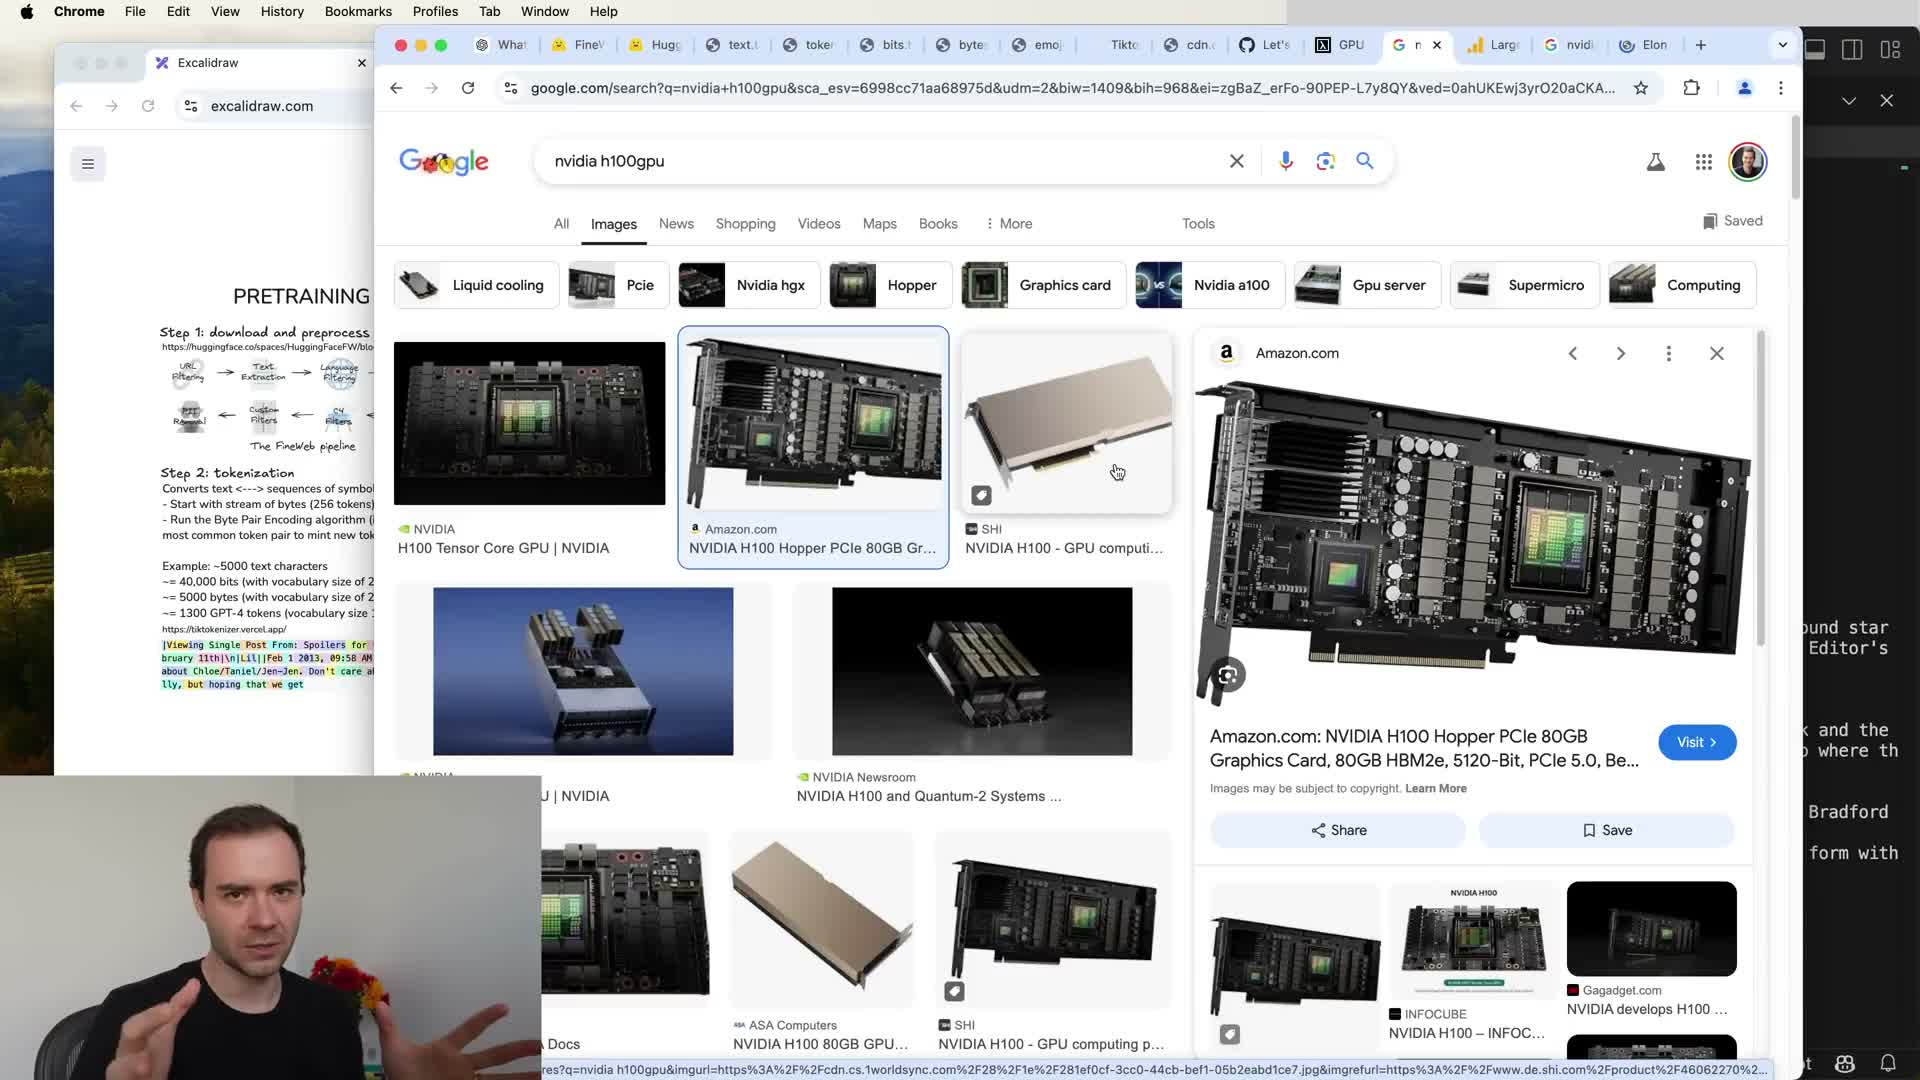Click the Share button in preview panel

coord(1338,830)
